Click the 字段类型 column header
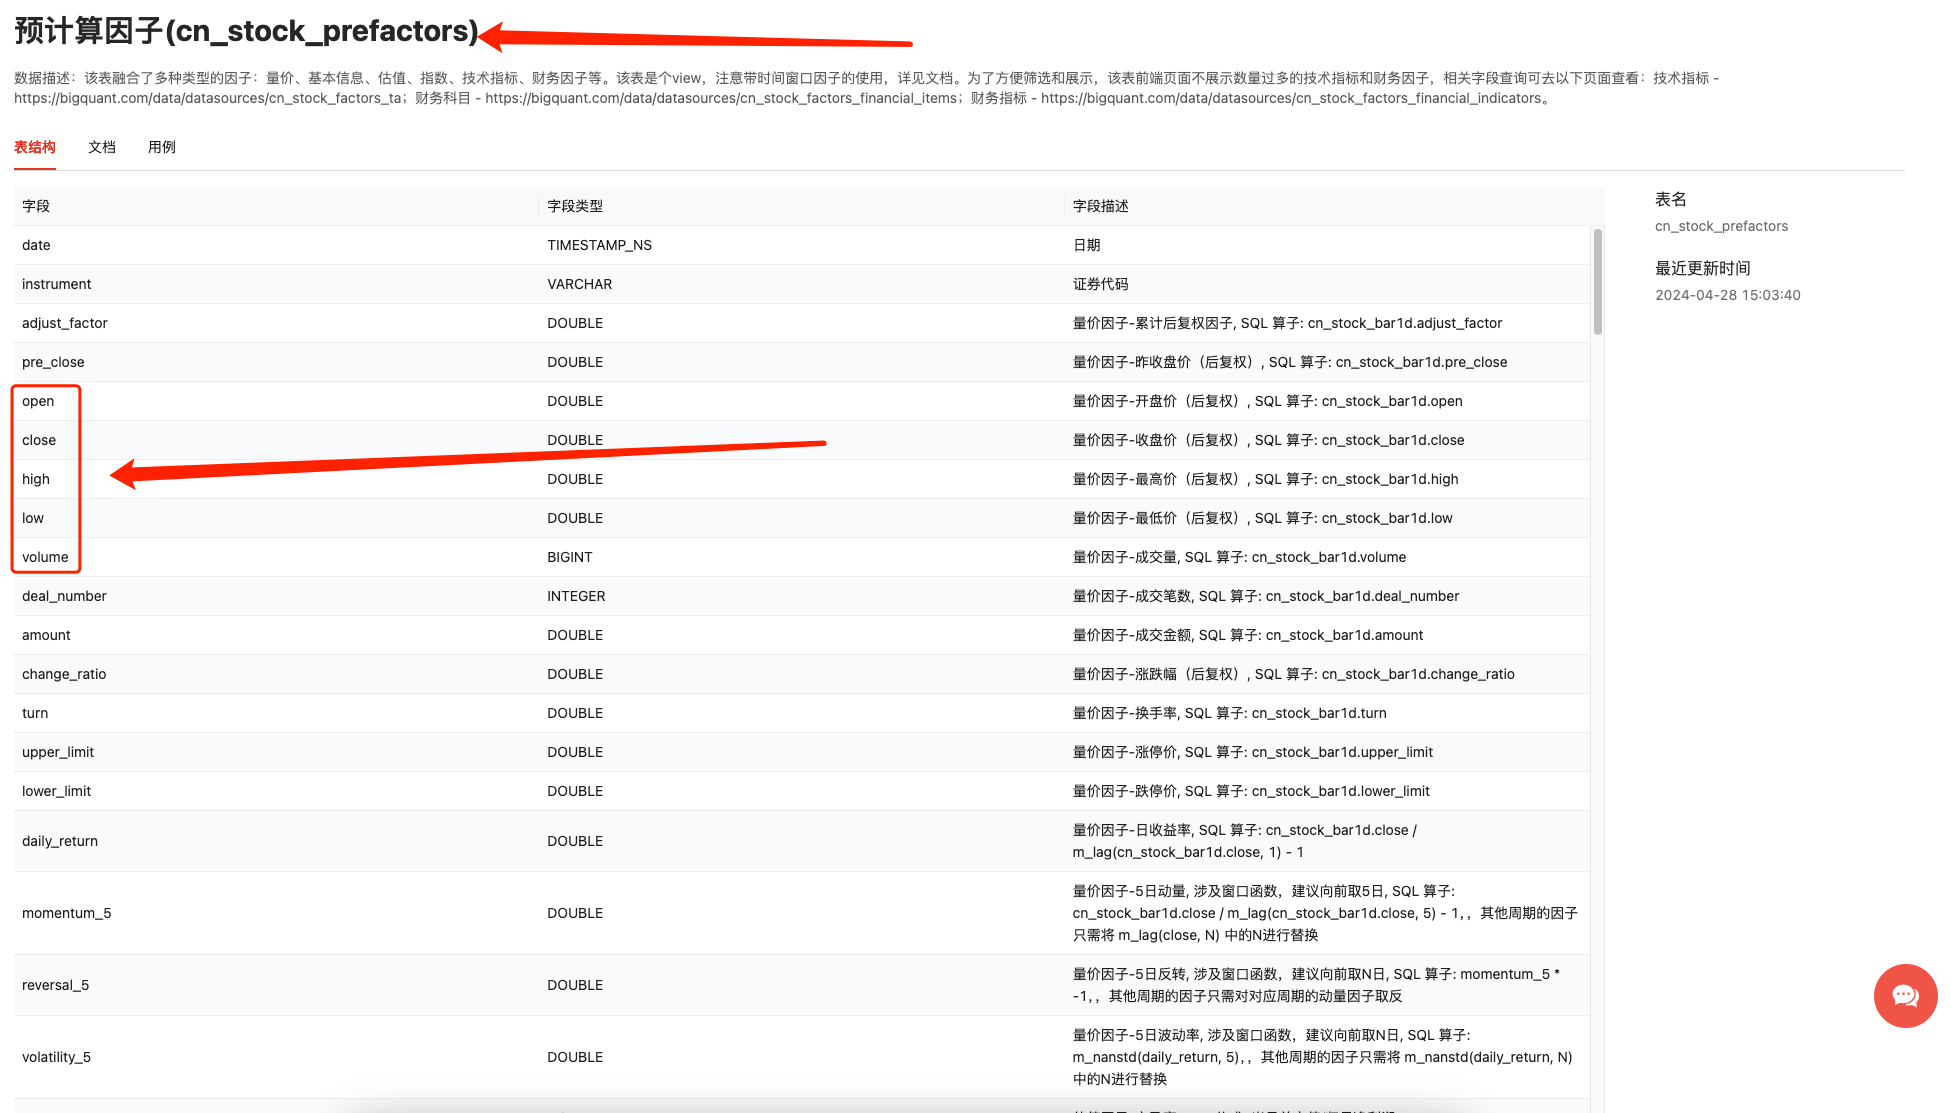Screen dimensions: 1951x1113 coord(575,206)
